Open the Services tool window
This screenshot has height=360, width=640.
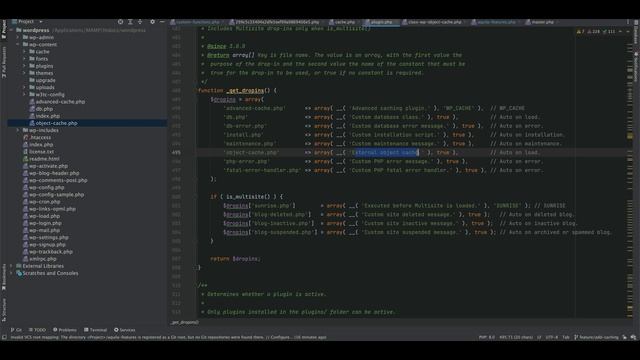pos(125,330)
